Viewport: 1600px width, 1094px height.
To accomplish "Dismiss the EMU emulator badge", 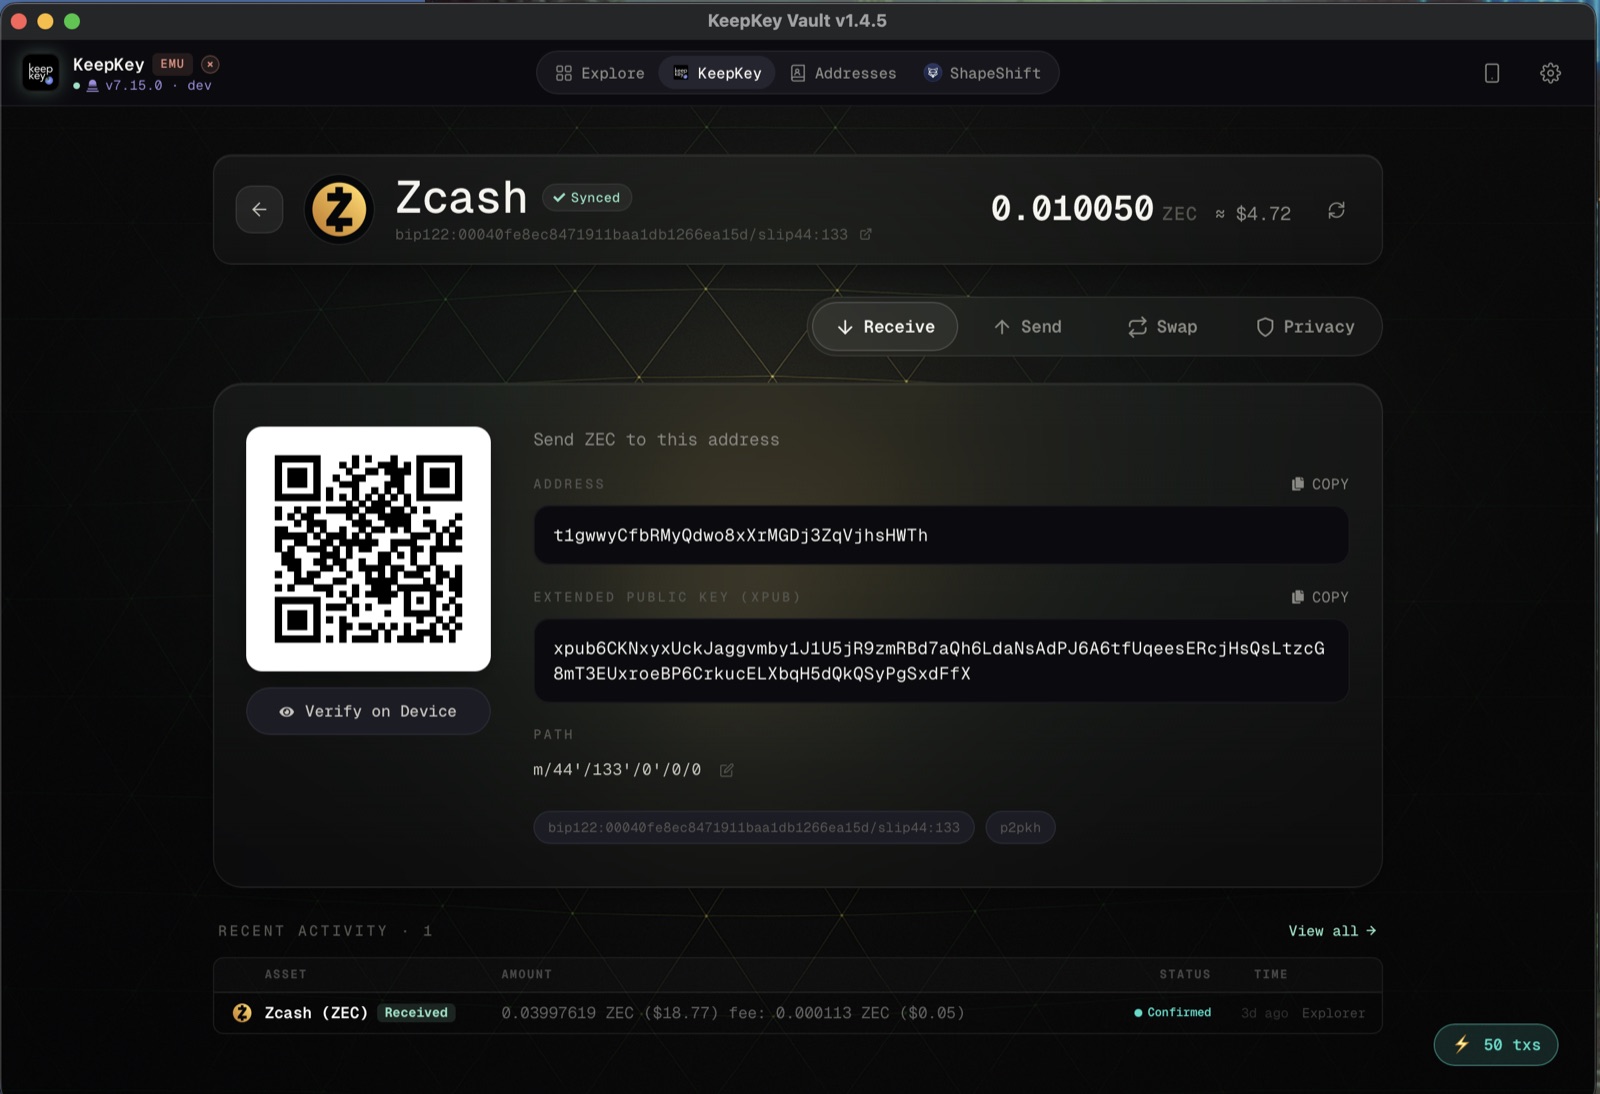I will [x=210, y=64].
